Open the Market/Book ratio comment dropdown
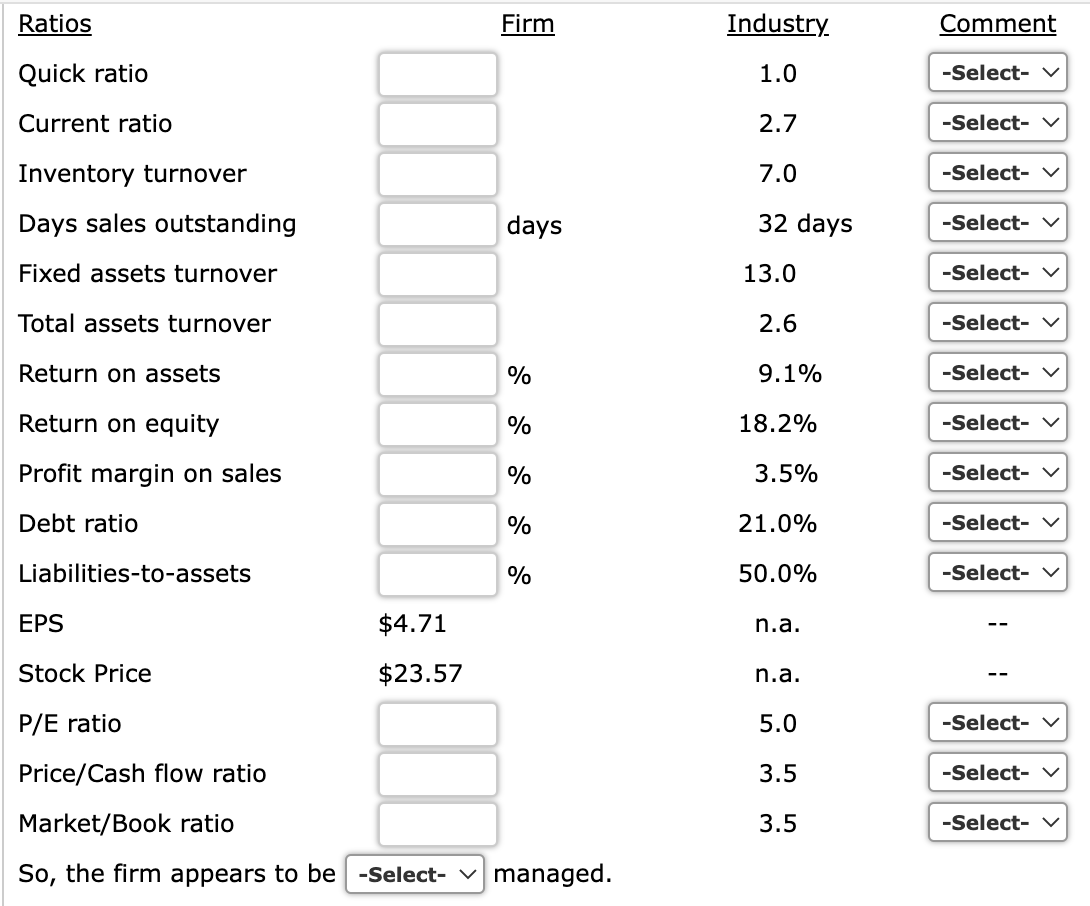The height and width of the screenshot is (906, 1090). [996, 822]
